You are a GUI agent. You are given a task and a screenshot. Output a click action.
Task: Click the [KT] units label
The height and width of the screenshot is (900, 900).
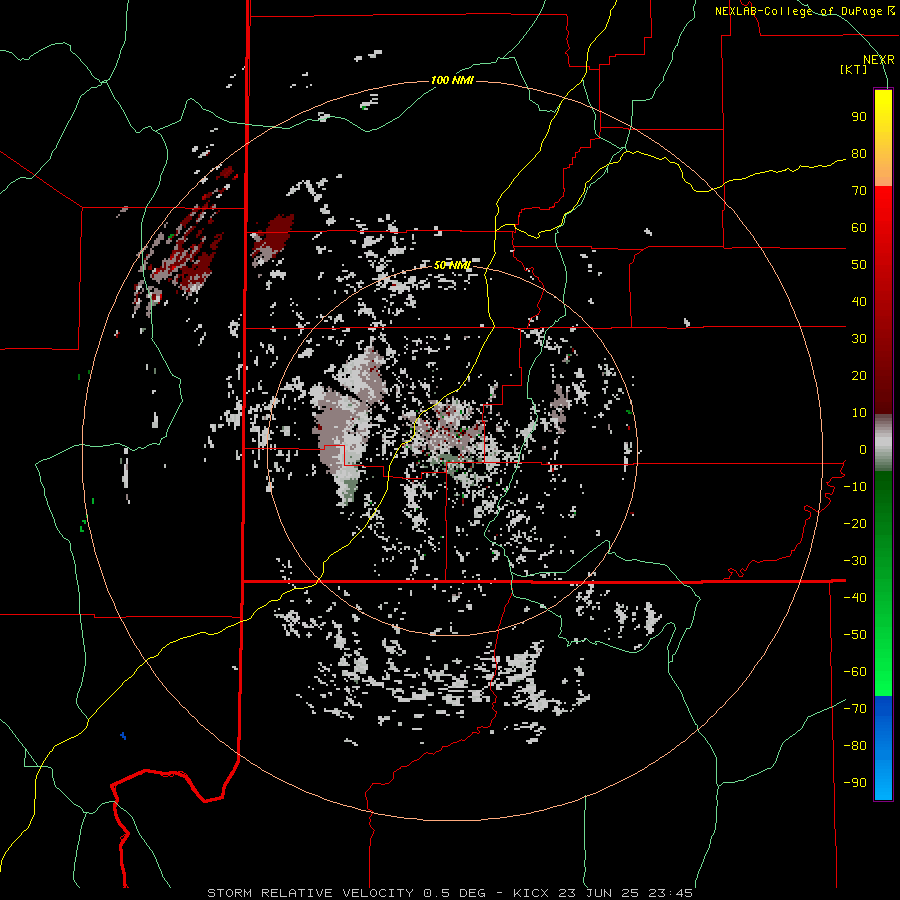coord(853,69)
